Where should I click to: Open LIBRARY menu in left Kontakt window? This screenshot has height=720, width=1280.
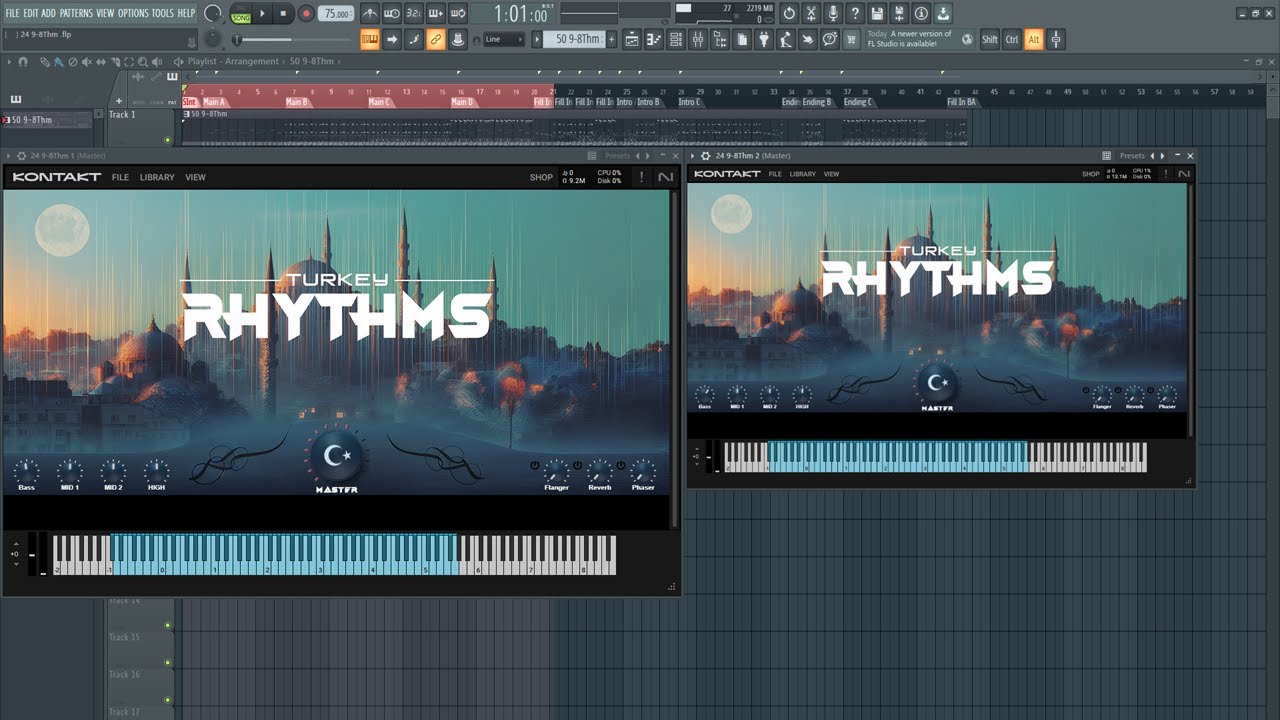[157, 177]
